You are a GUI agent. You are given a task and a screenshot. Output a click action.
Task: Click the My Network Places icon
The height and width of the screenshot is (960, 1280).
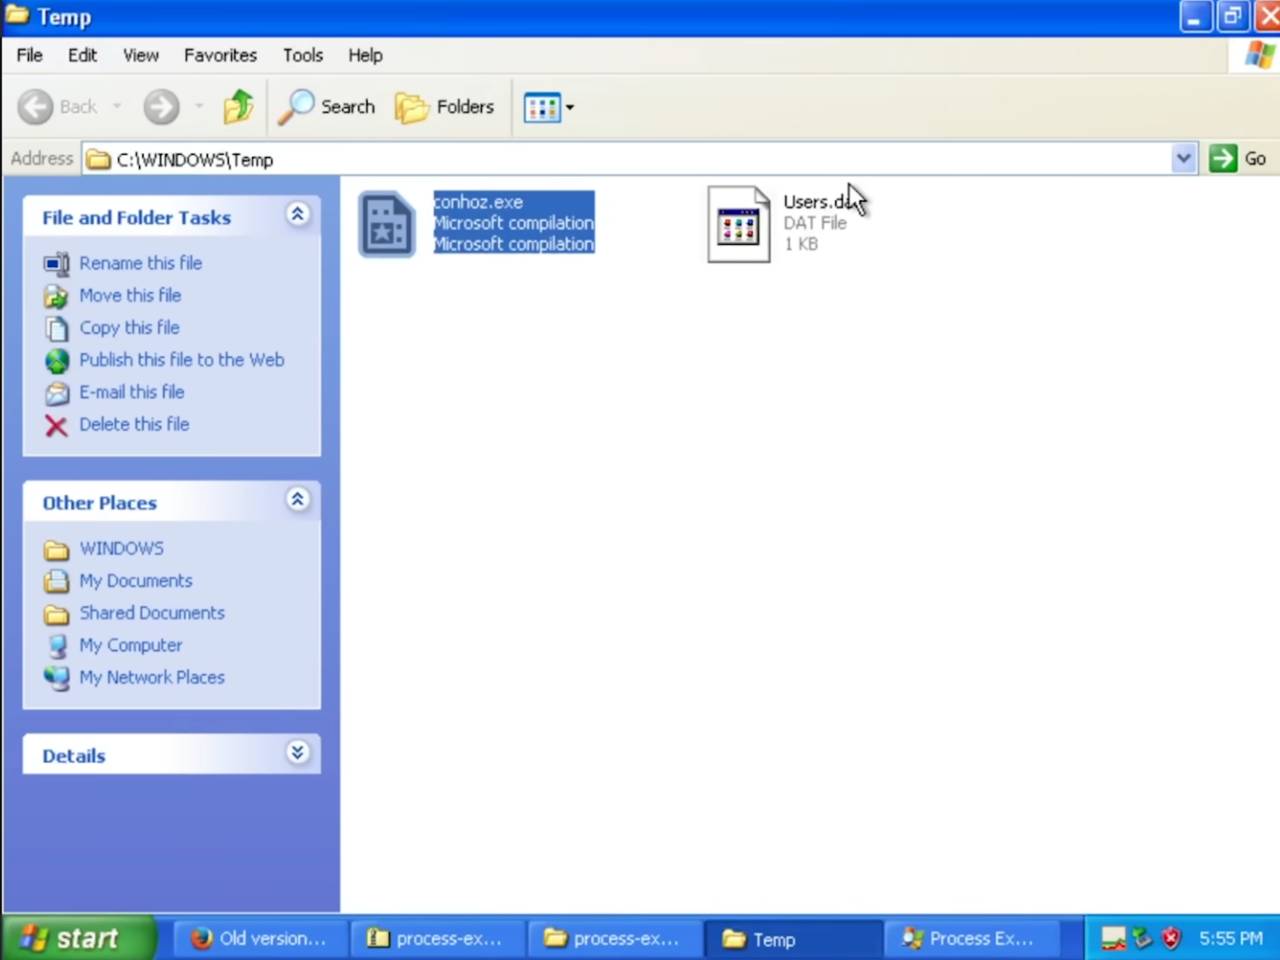[57, 678]
